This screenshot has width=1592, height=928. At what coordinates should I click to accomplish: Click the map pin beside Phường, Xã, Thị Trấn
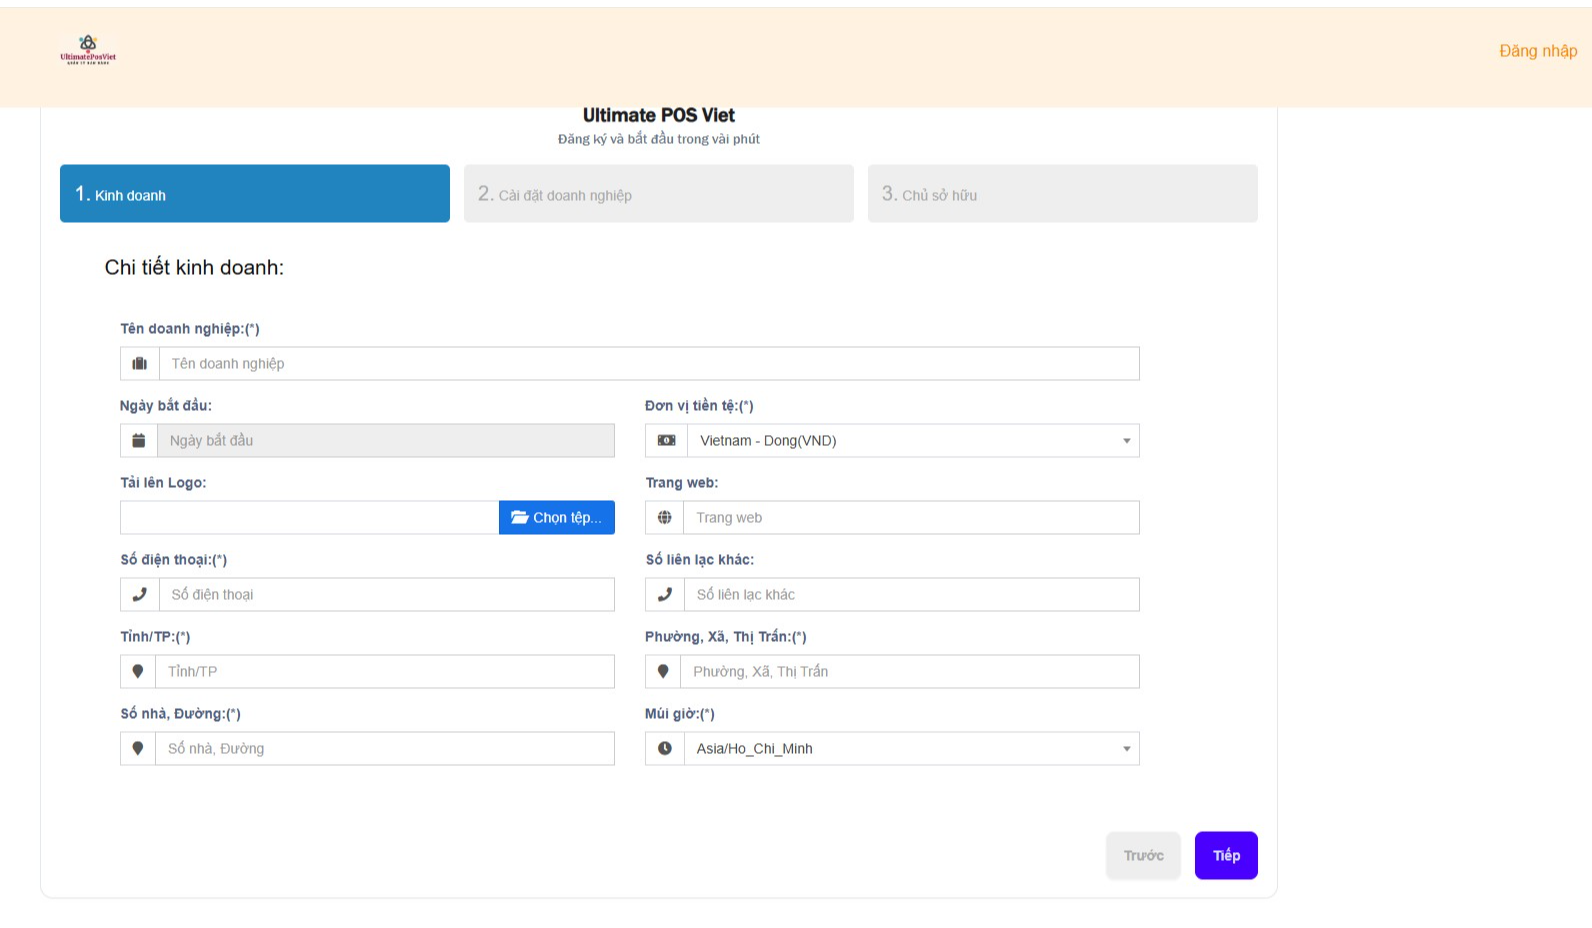[663, 672]
